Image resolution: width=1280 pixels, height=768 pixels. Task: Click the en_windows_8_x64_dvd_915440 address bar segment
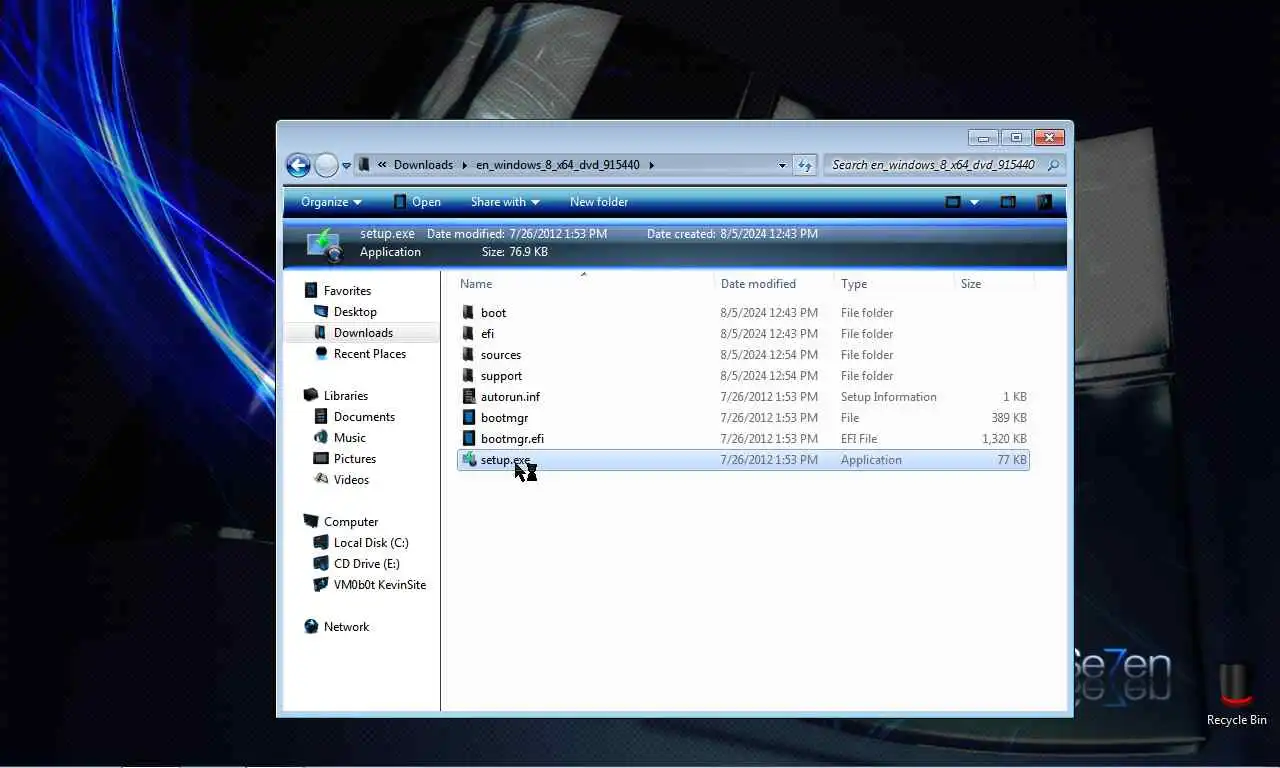[x=558, y=165]
